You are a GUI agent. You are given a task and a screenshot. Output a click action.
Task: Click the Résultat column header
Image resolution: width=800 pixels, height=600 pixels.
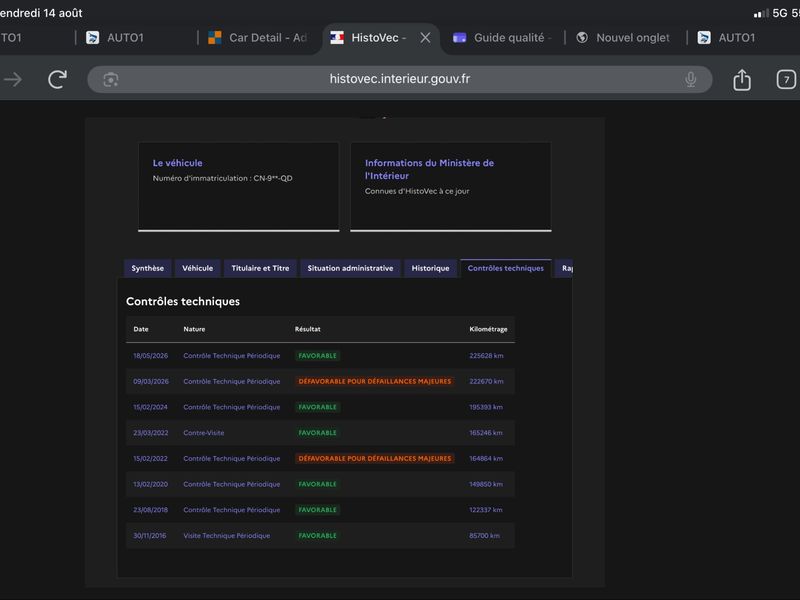coord(307,329)
